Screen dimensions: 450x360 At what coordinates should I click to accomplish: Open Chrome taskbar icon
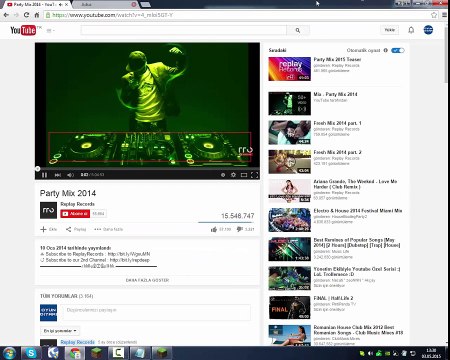[75, 353]
